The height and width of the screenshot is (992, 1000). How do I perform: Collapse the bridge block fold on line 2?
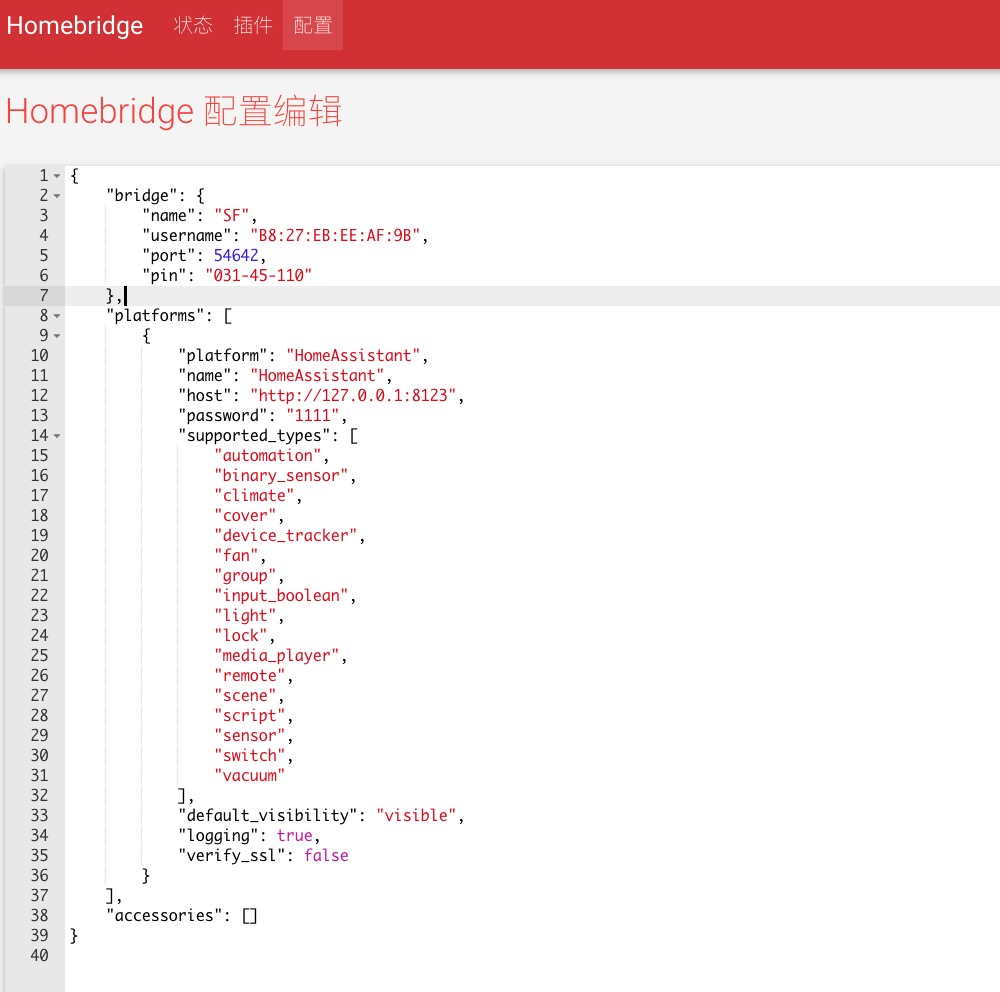point(57,196)
